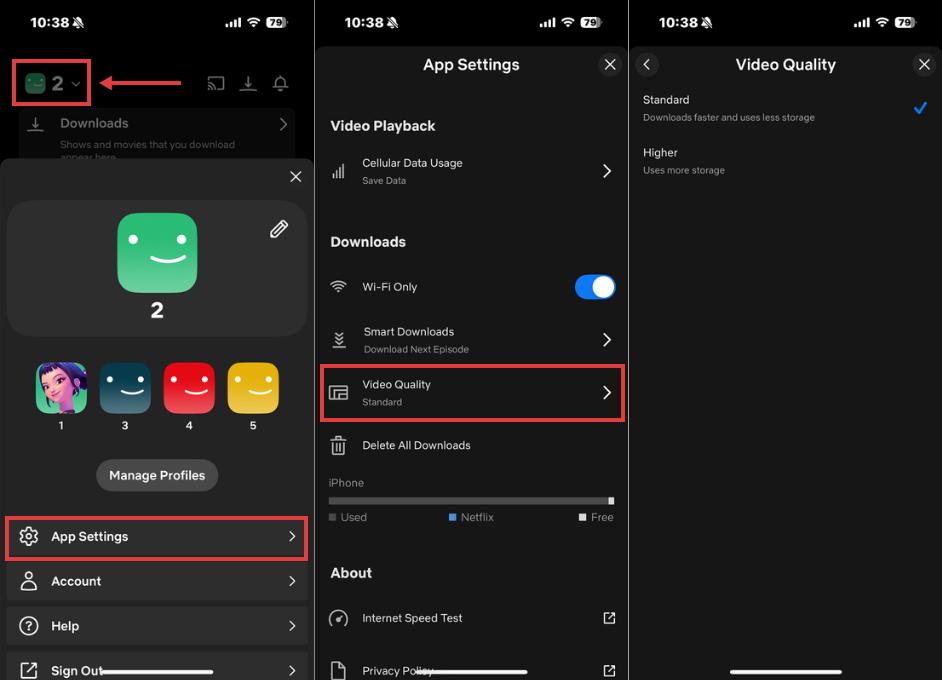Click the Account person icon

pos(28,581)
